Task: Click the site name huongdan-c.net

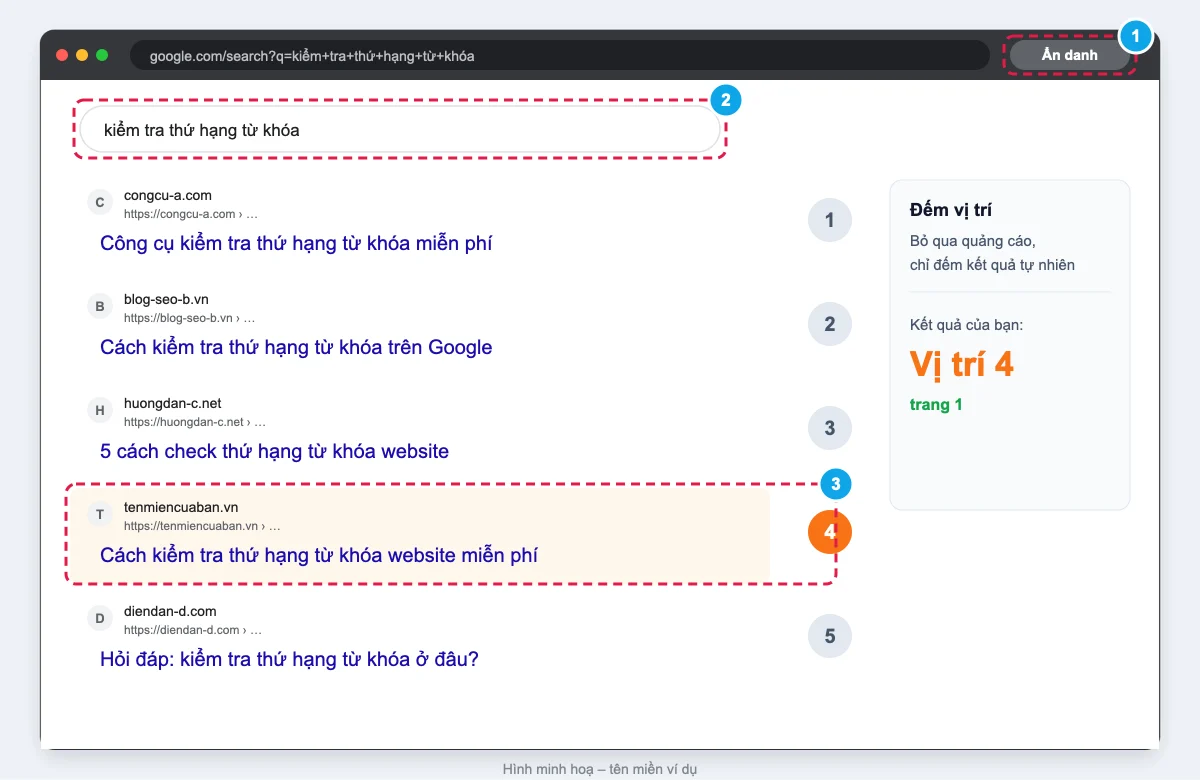Action: tap(173, 403)
